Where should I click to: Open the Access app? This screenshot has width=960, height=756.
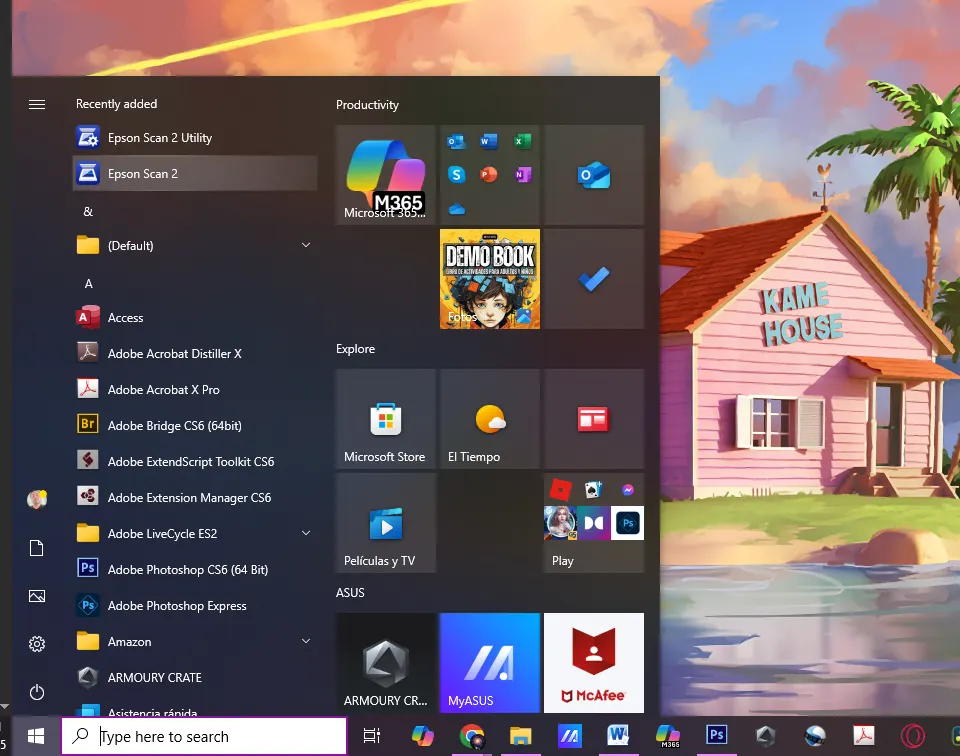click(x=195, y=318)
